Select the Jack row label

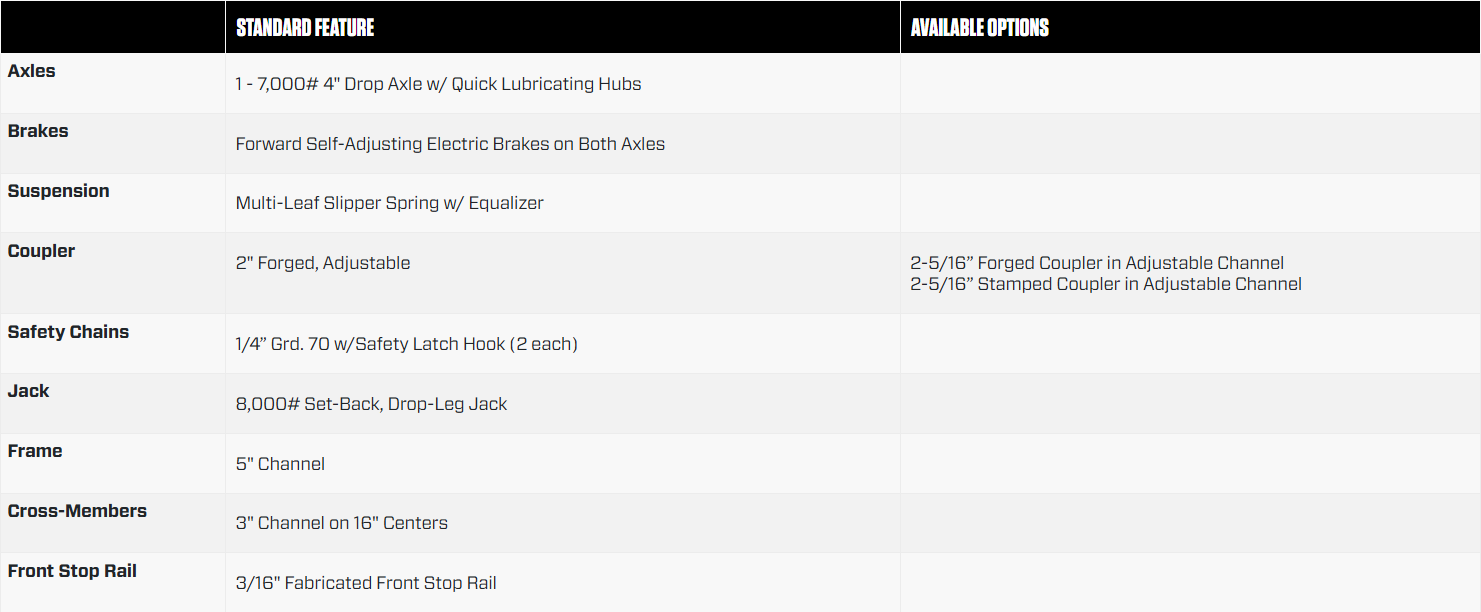pos(28,391)
